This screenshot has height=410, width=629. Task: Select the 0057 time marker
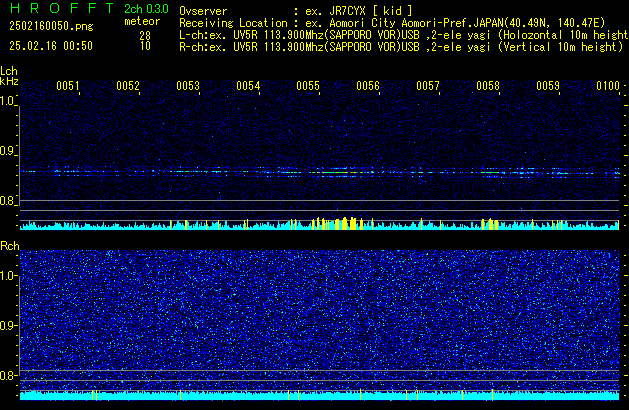428,86
